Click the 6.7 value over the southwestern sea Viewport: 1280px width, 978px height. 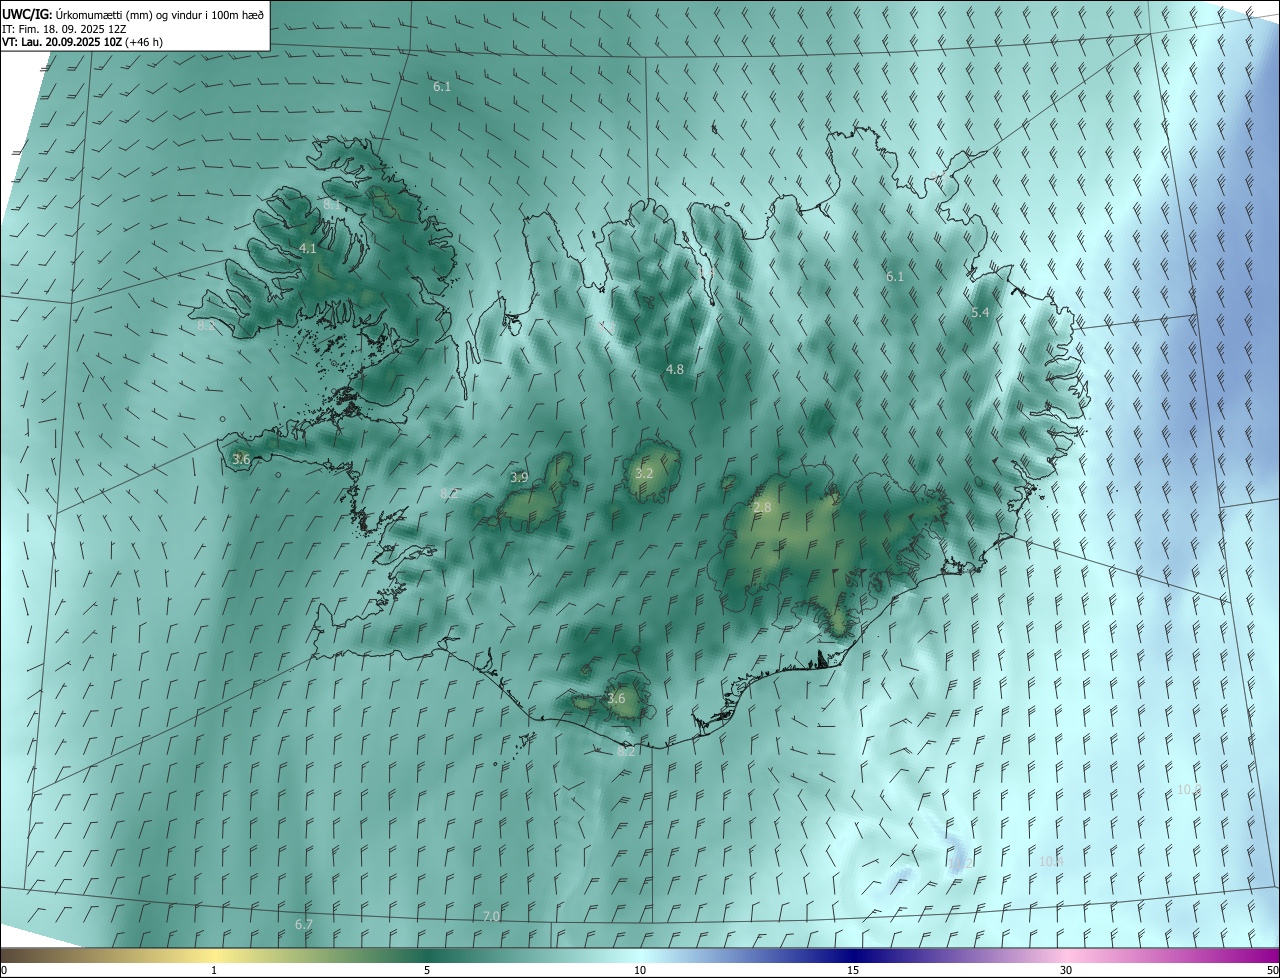(304, 925)
